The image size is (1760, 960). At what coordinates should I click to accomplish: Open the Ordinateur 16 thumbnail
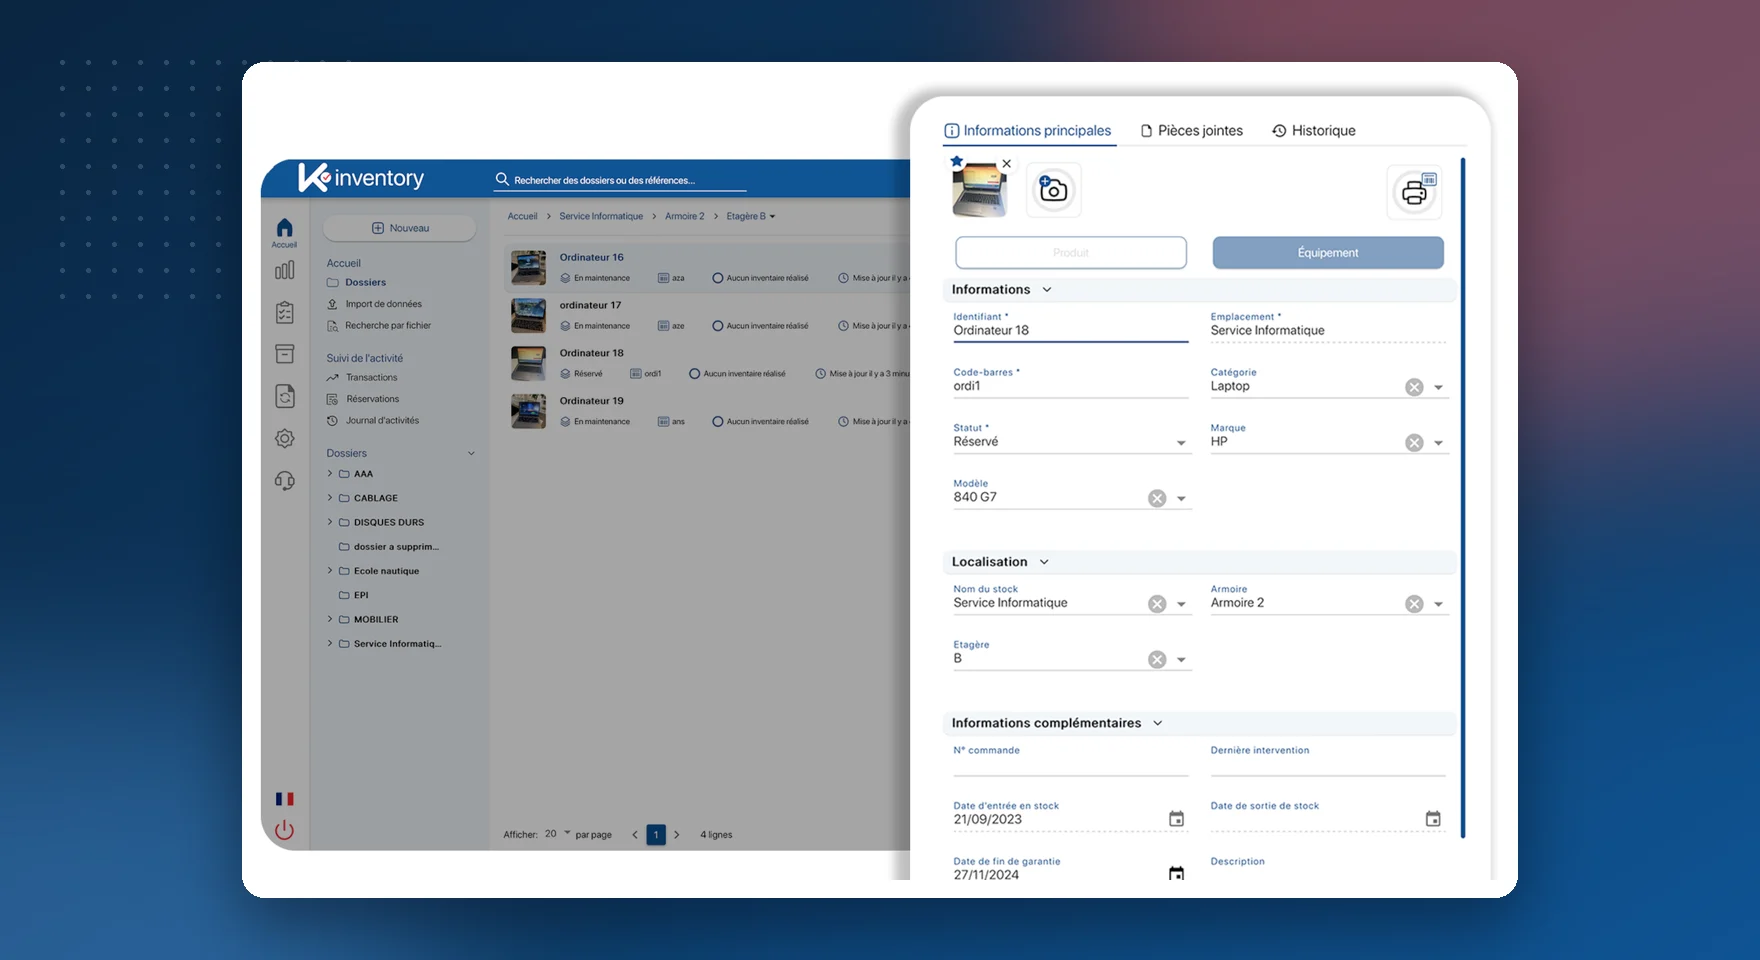click(x=529, y=267)
